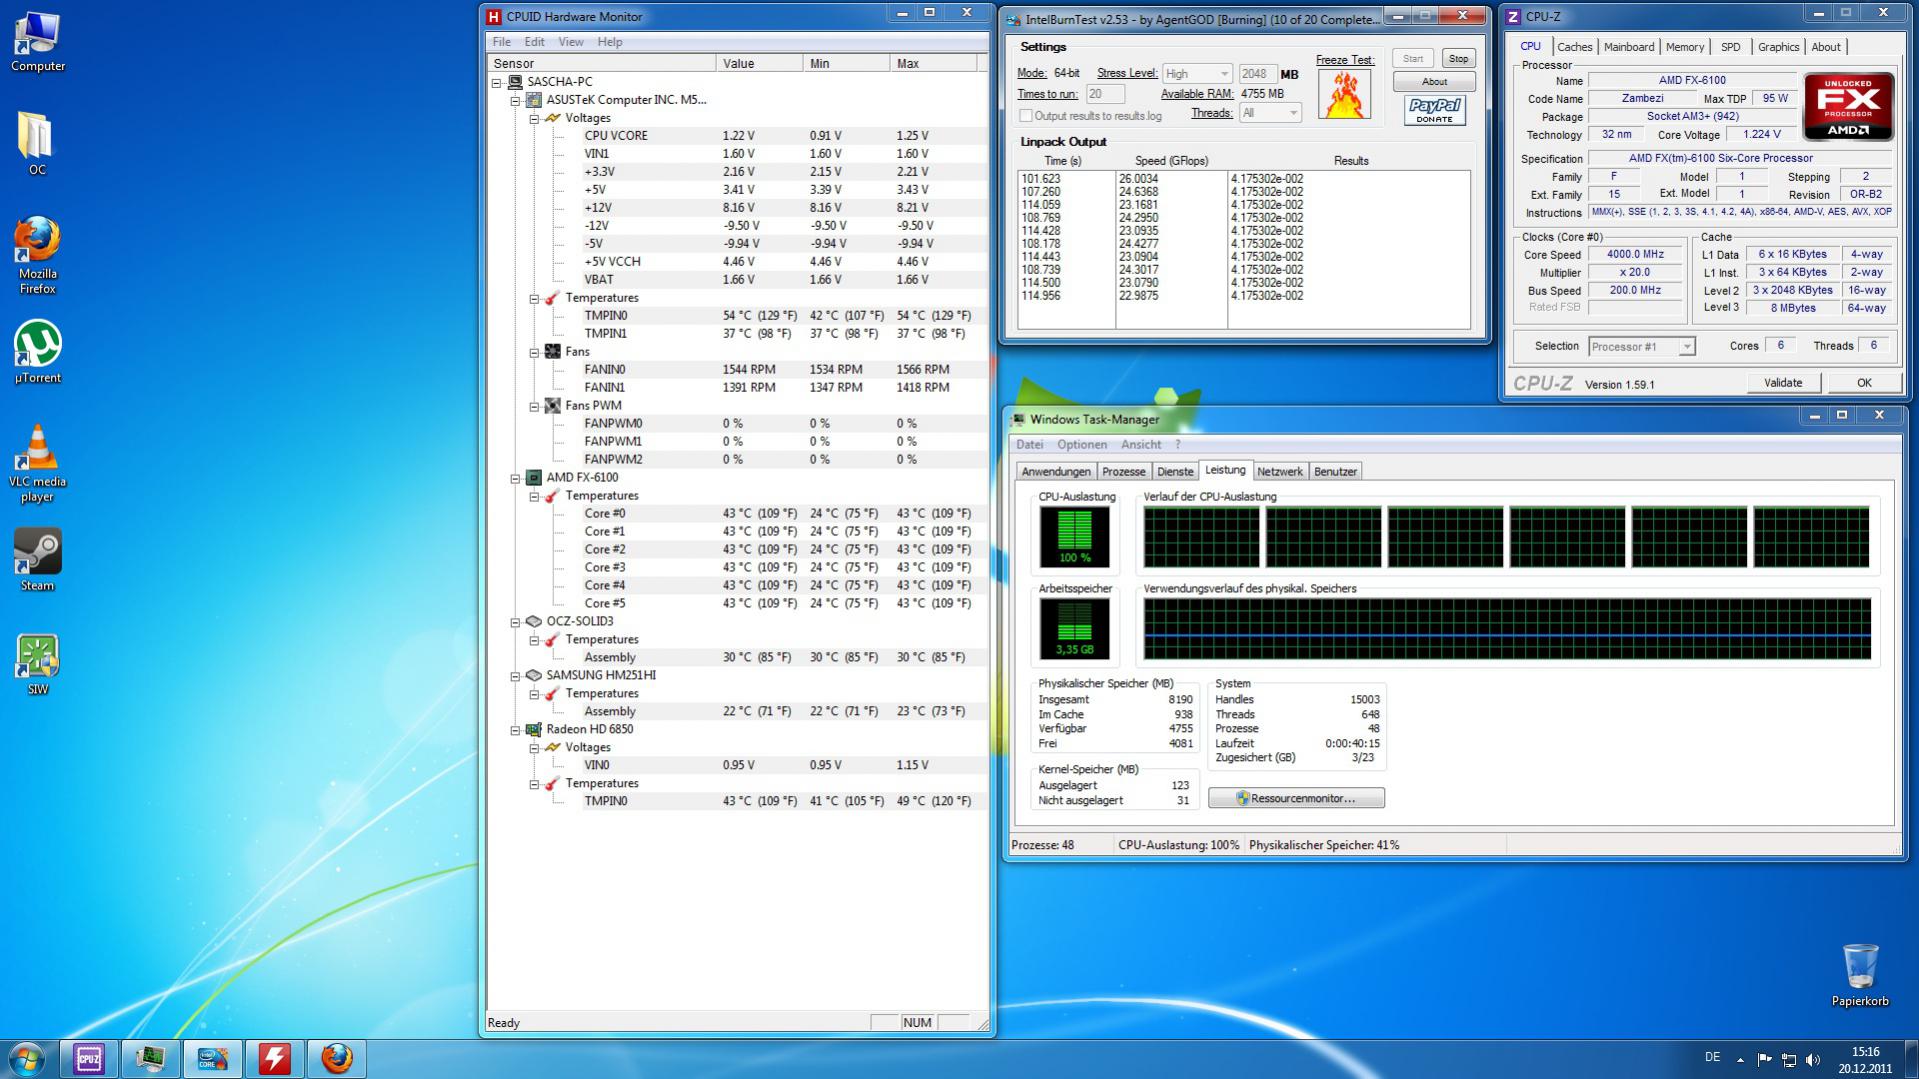Image resolution: width=1919 pixels, height=1079 pixels.
Task: Launch µTorrent from the desktop
Action: pos(37,351)
